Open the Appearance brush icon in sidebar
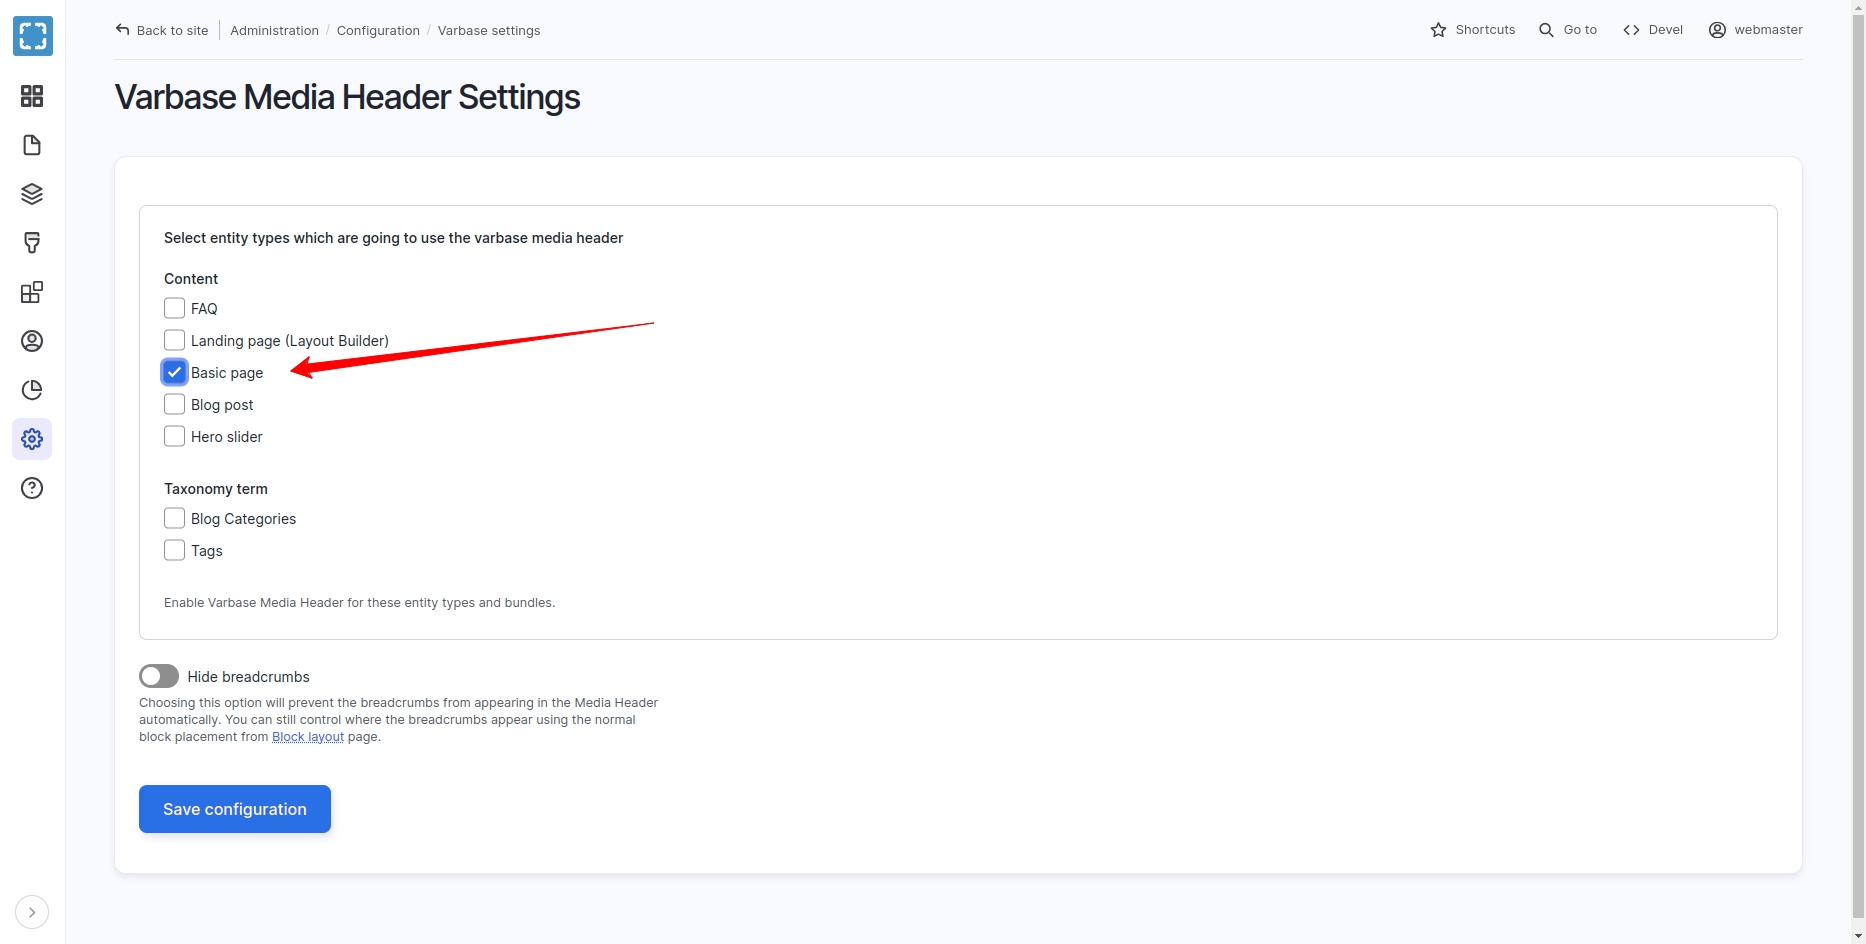 [32, 243]
